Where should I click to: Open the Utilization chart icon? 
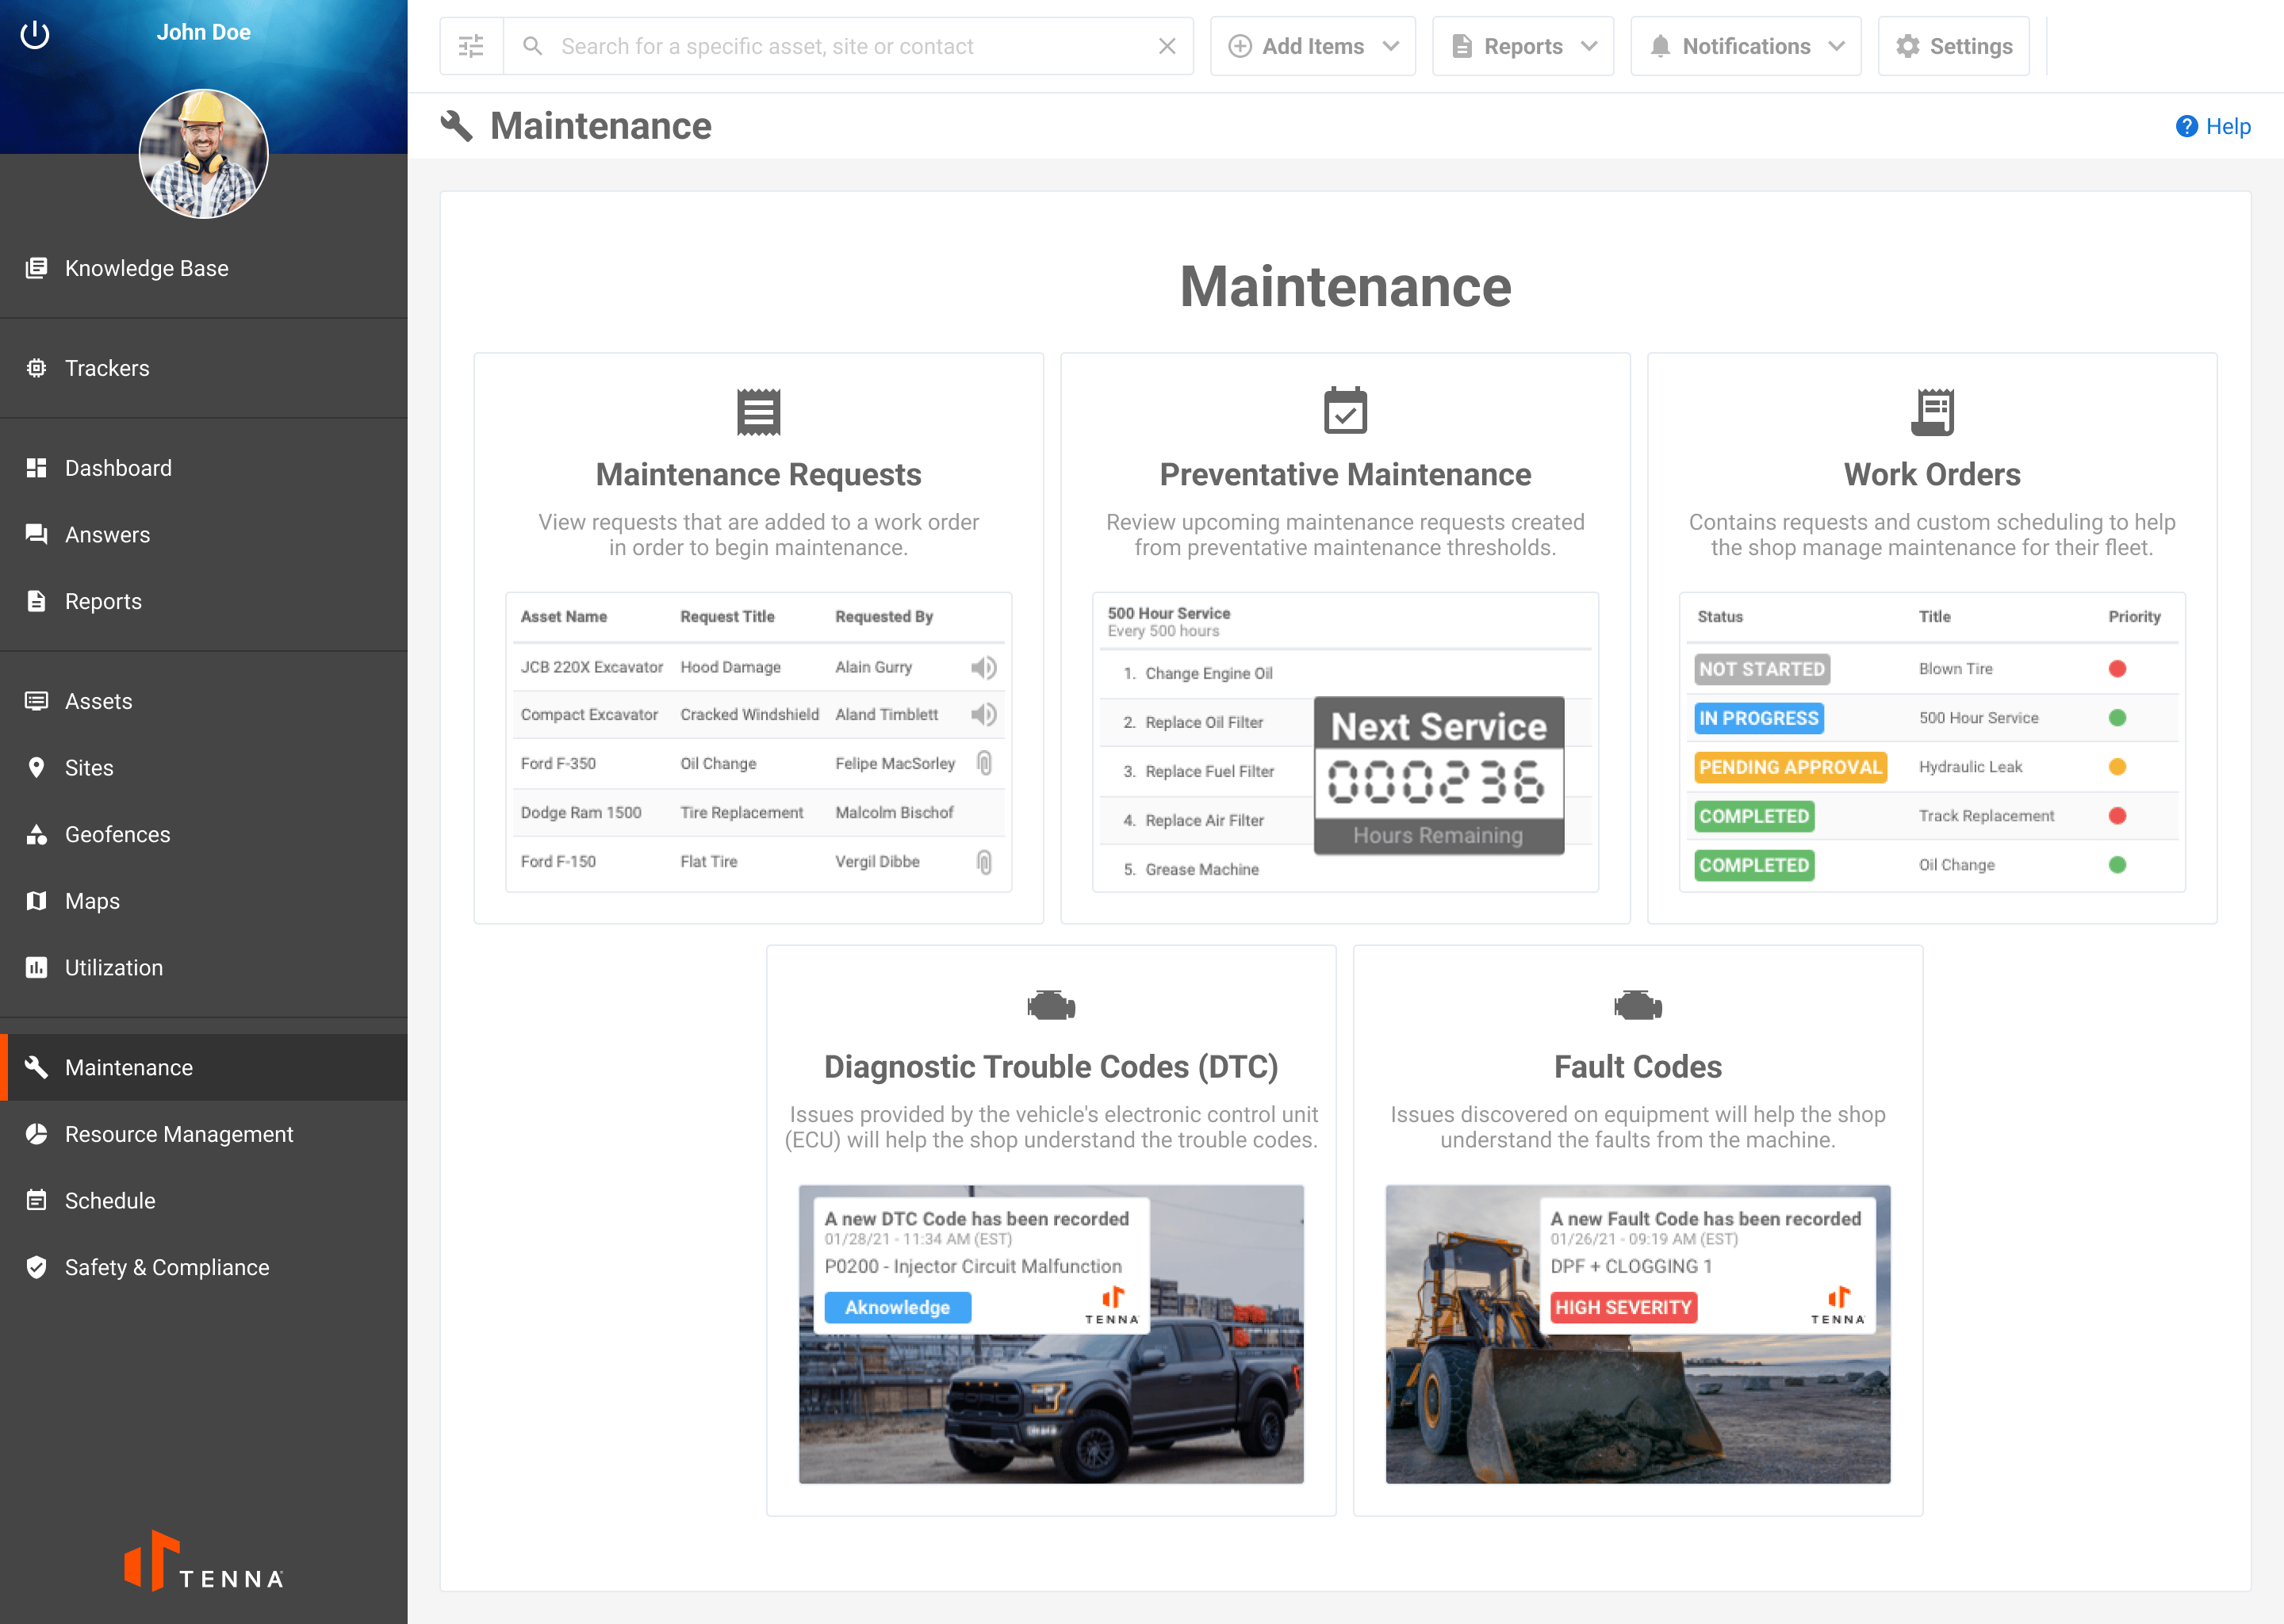tap(37, 967)
